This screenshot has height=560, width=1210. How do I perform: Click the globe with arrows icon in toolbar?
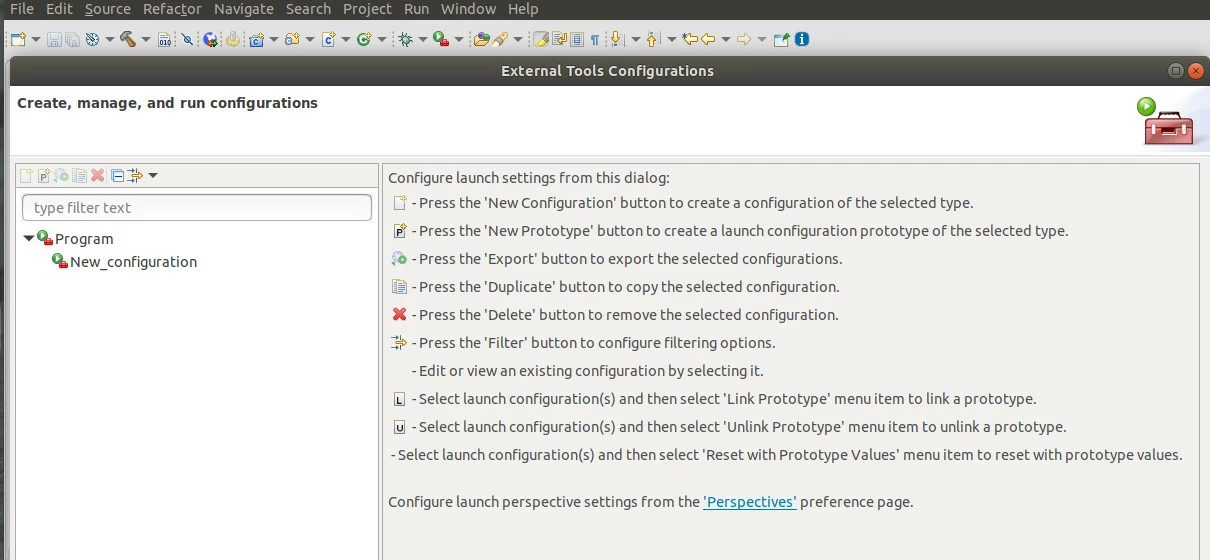(x=210, y=40)
